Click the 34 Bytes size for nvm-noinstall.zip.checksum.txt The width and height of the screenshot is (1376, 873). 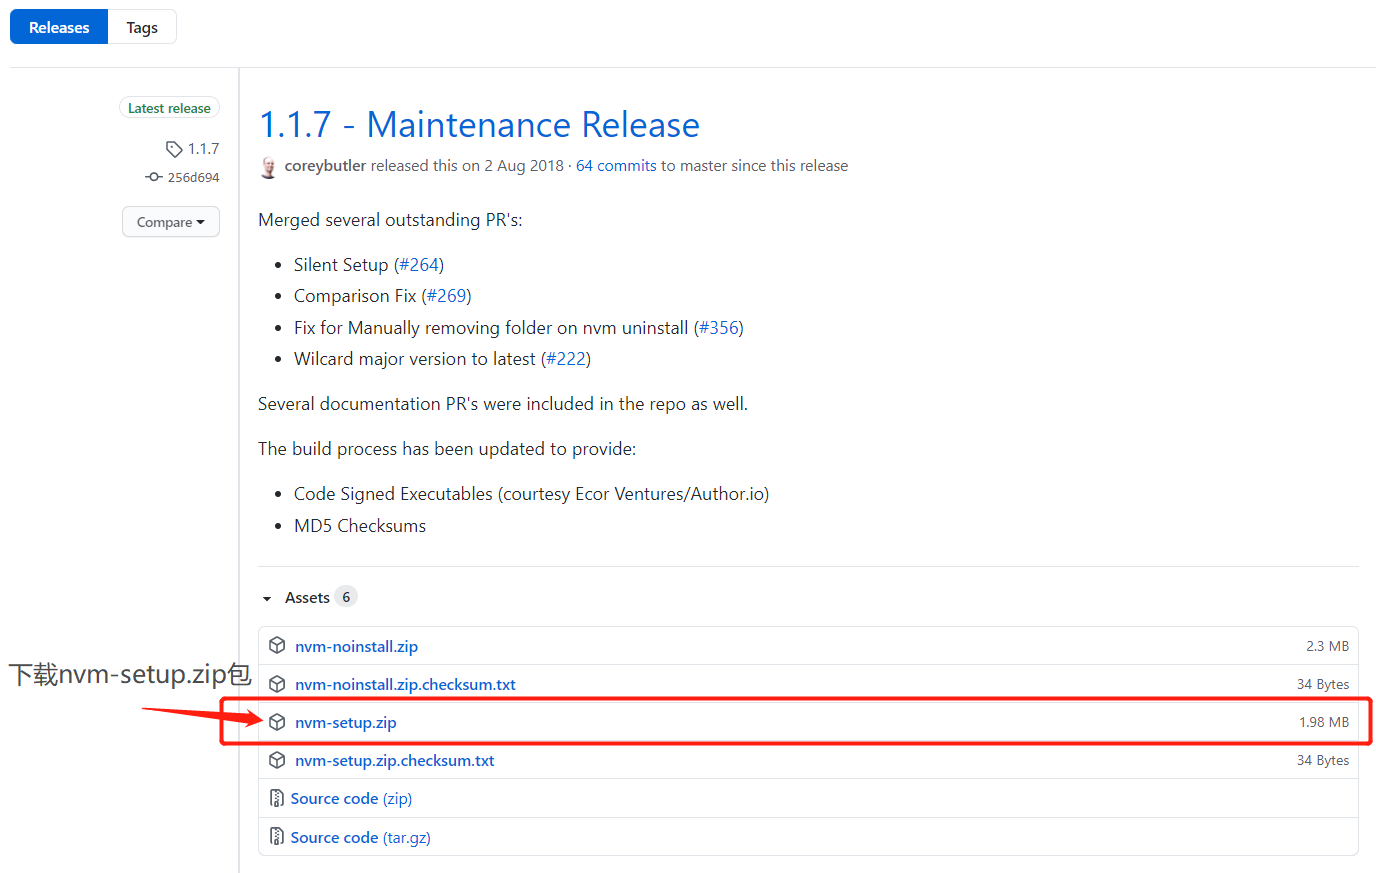point(1323,684)
